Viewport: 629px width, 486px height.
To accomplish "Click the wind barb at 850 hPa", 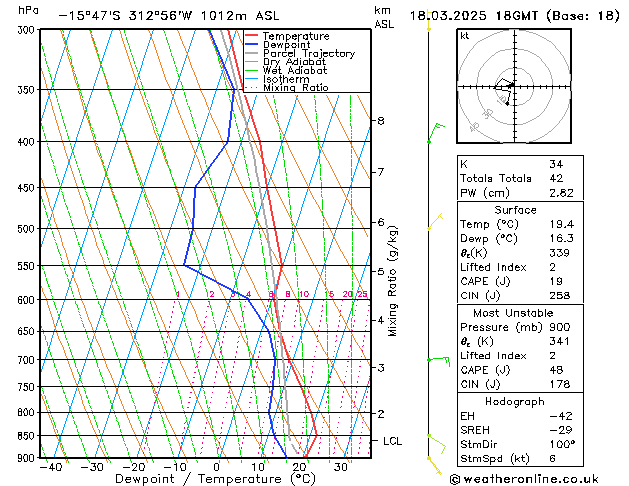I will [x=437, y=443].
